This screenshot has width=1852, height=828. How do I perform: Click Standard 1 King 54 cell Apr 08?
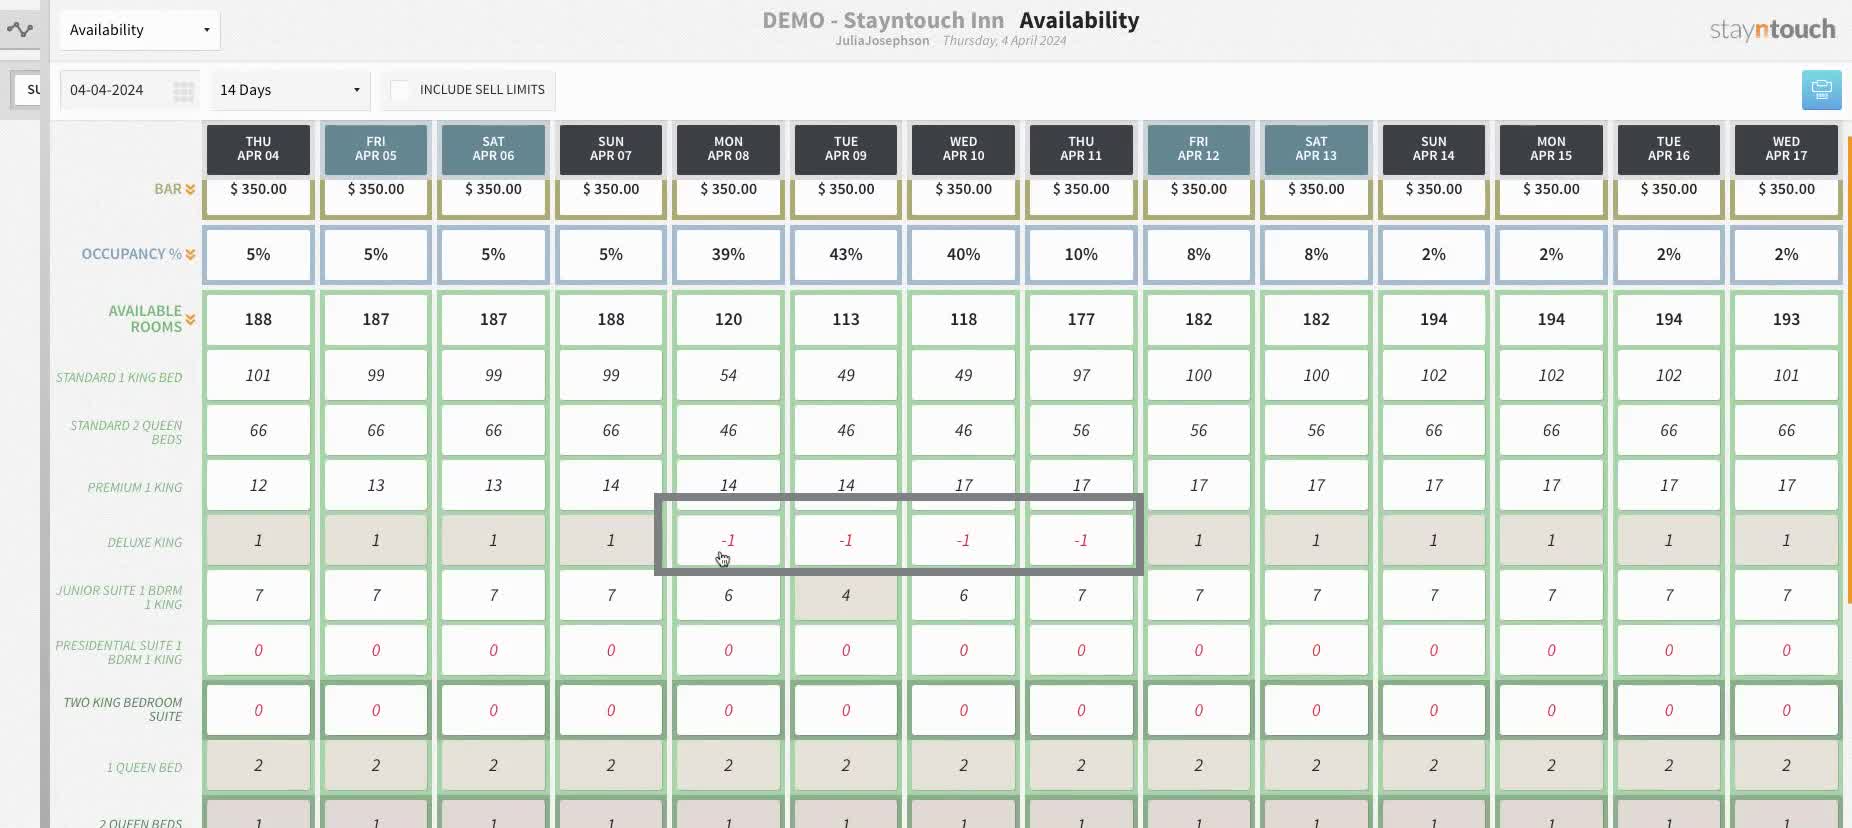pyautogui.click(x=728, y=375)
